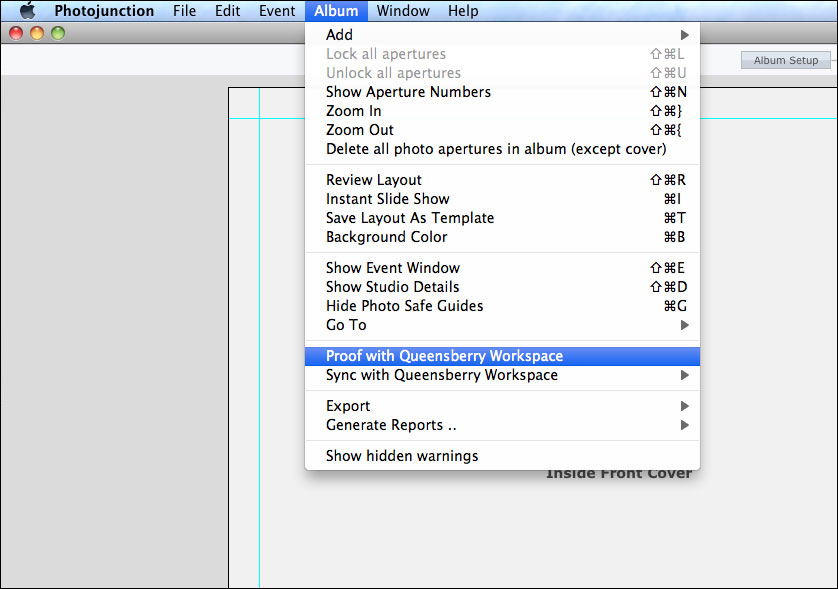
Task: Open the Edit menu
Action: pos(228,11)
